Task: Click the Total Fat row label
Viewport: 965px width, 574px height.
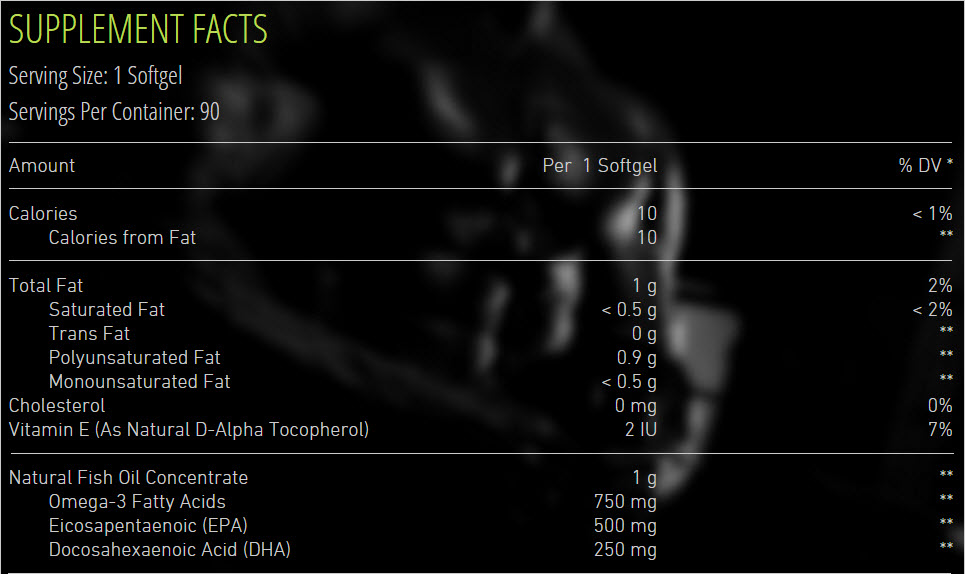Action: point(46,286)
